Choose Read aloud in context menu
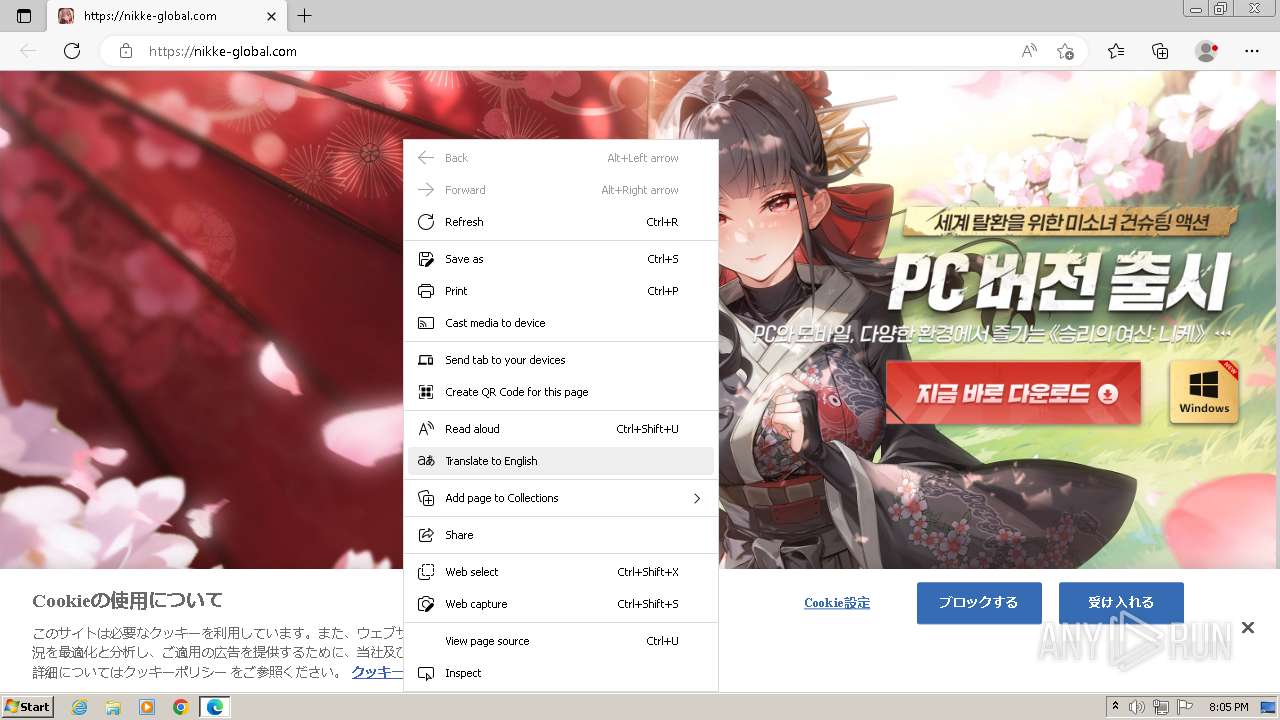Image resolution: width=1280 pixels, height=720 pixels. pos(561,429)
